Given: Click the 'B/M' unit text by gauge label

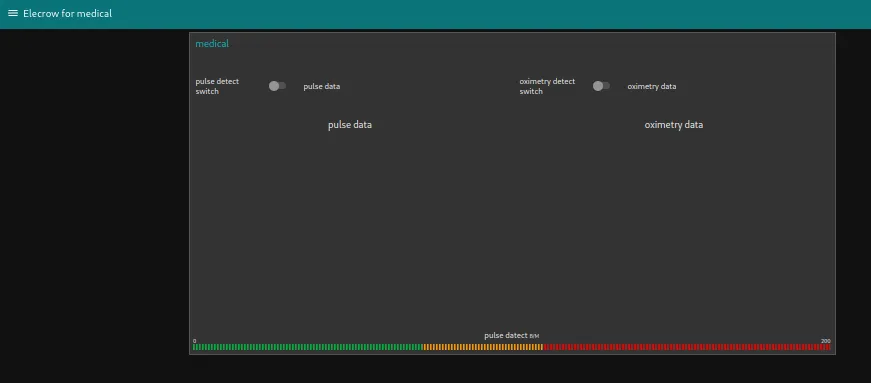Looking at the screenshot, I should pos(534,336).
